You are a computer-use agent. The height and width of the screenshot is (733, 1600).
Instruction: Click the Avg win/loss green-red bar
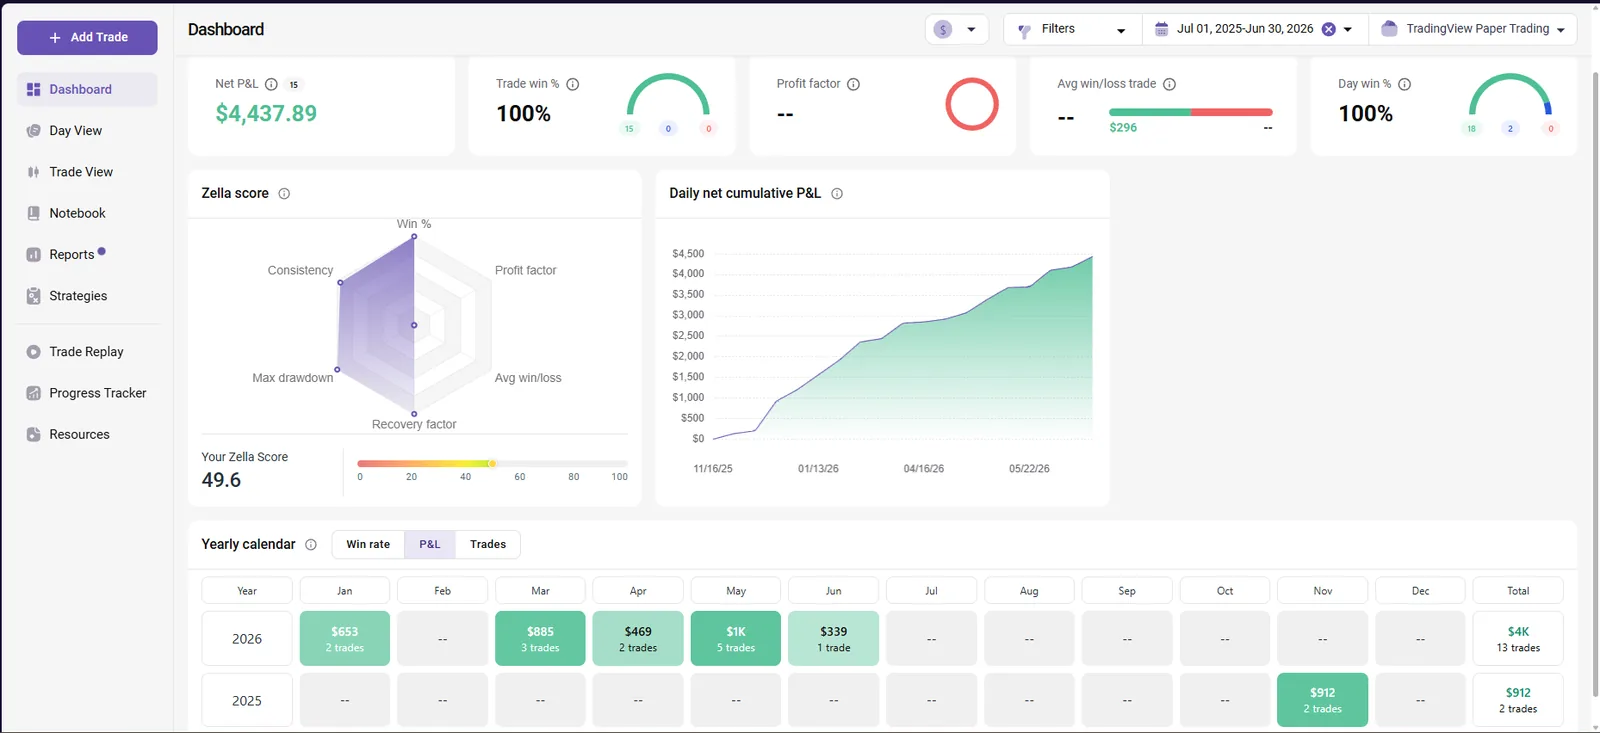coord(1191,112)
